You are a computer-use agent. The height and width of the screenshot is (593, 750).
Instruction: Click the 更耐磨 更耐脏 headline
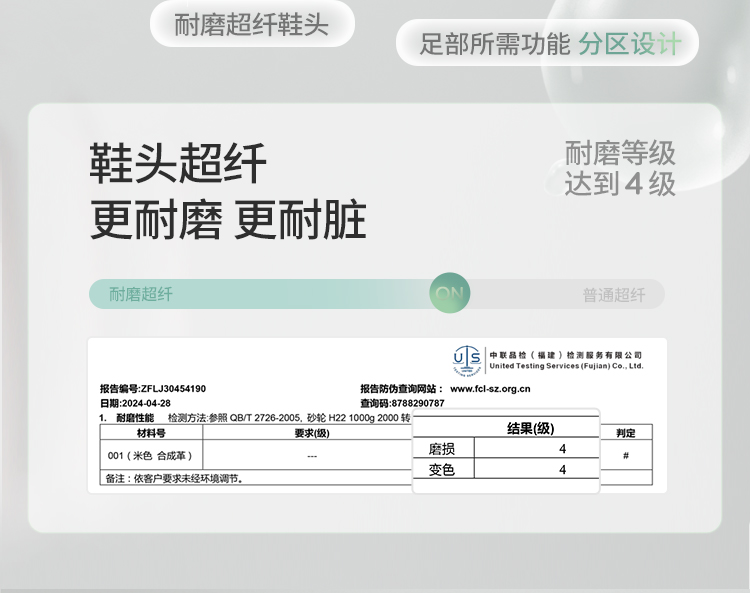228,220
